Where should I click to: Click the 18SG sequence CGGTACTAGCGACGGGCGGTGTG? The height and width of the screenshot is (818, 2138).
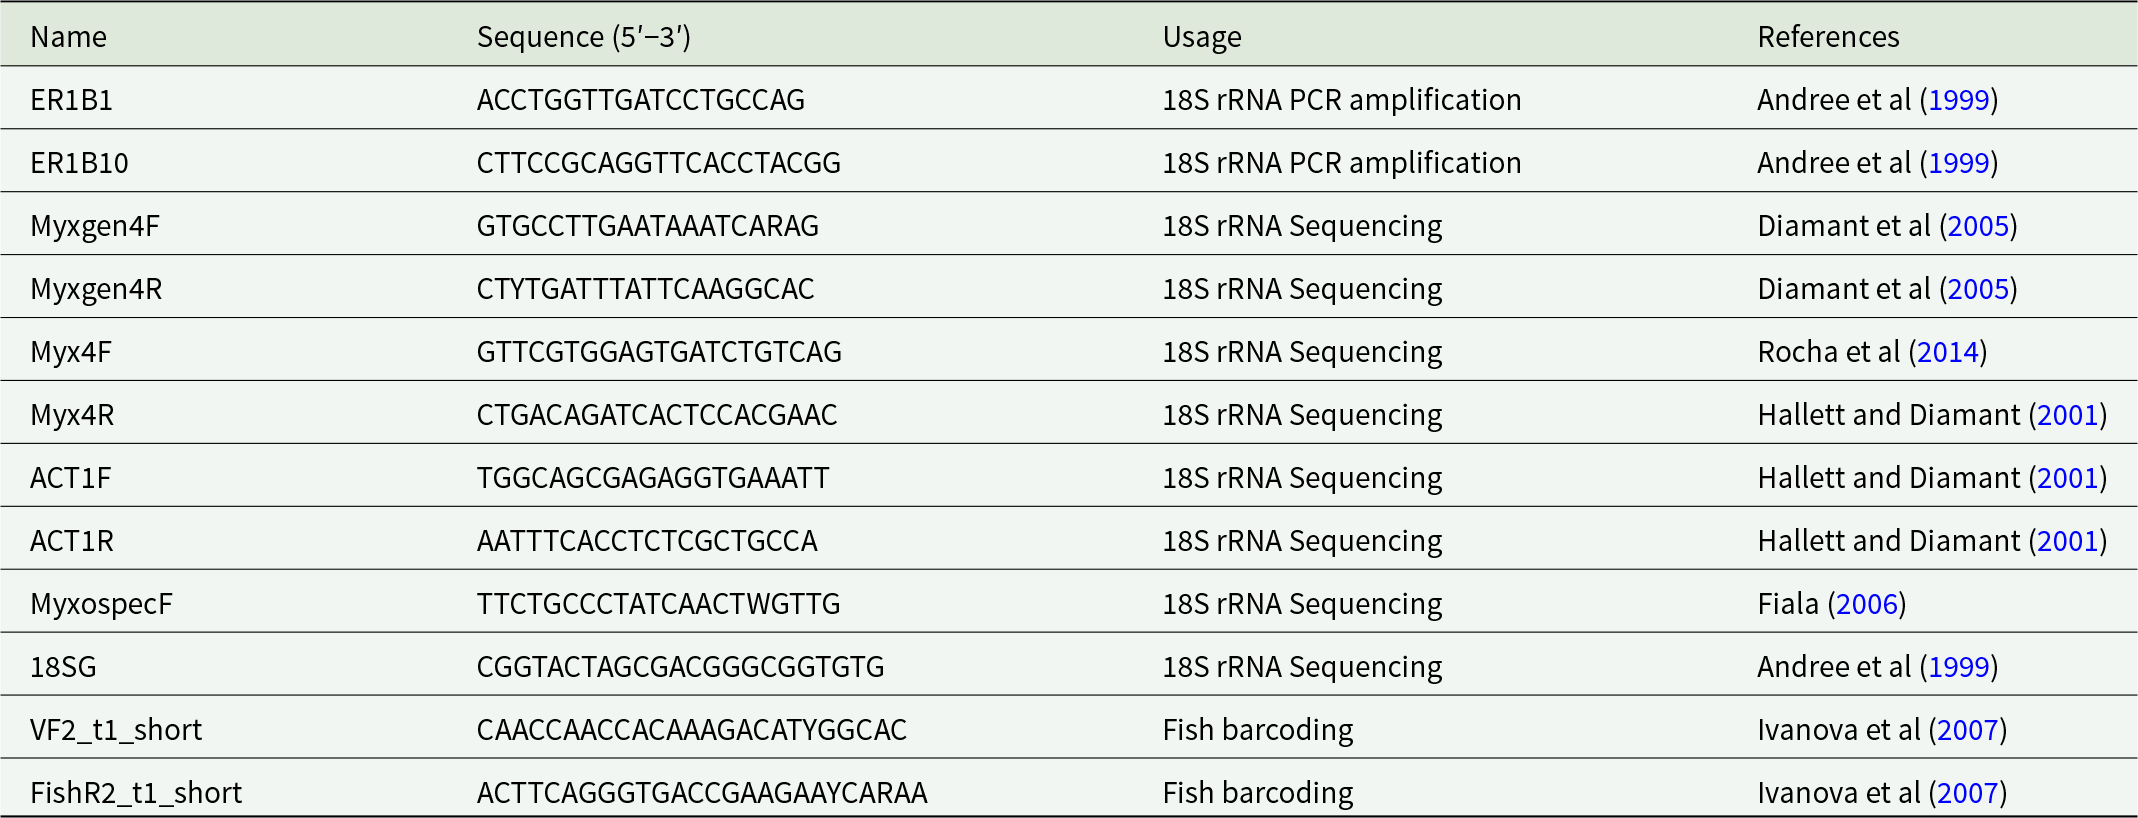tap(680, 667)
